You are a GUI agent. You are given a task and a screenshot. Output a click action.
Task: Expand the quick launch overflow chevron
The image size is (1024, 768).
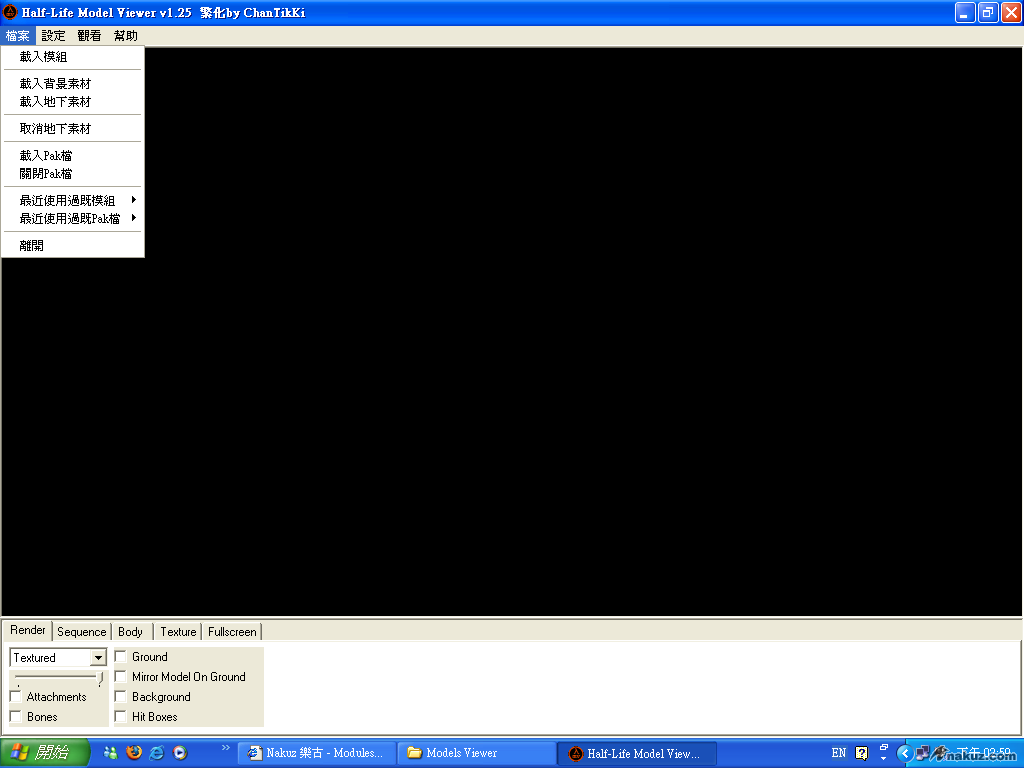226,748
